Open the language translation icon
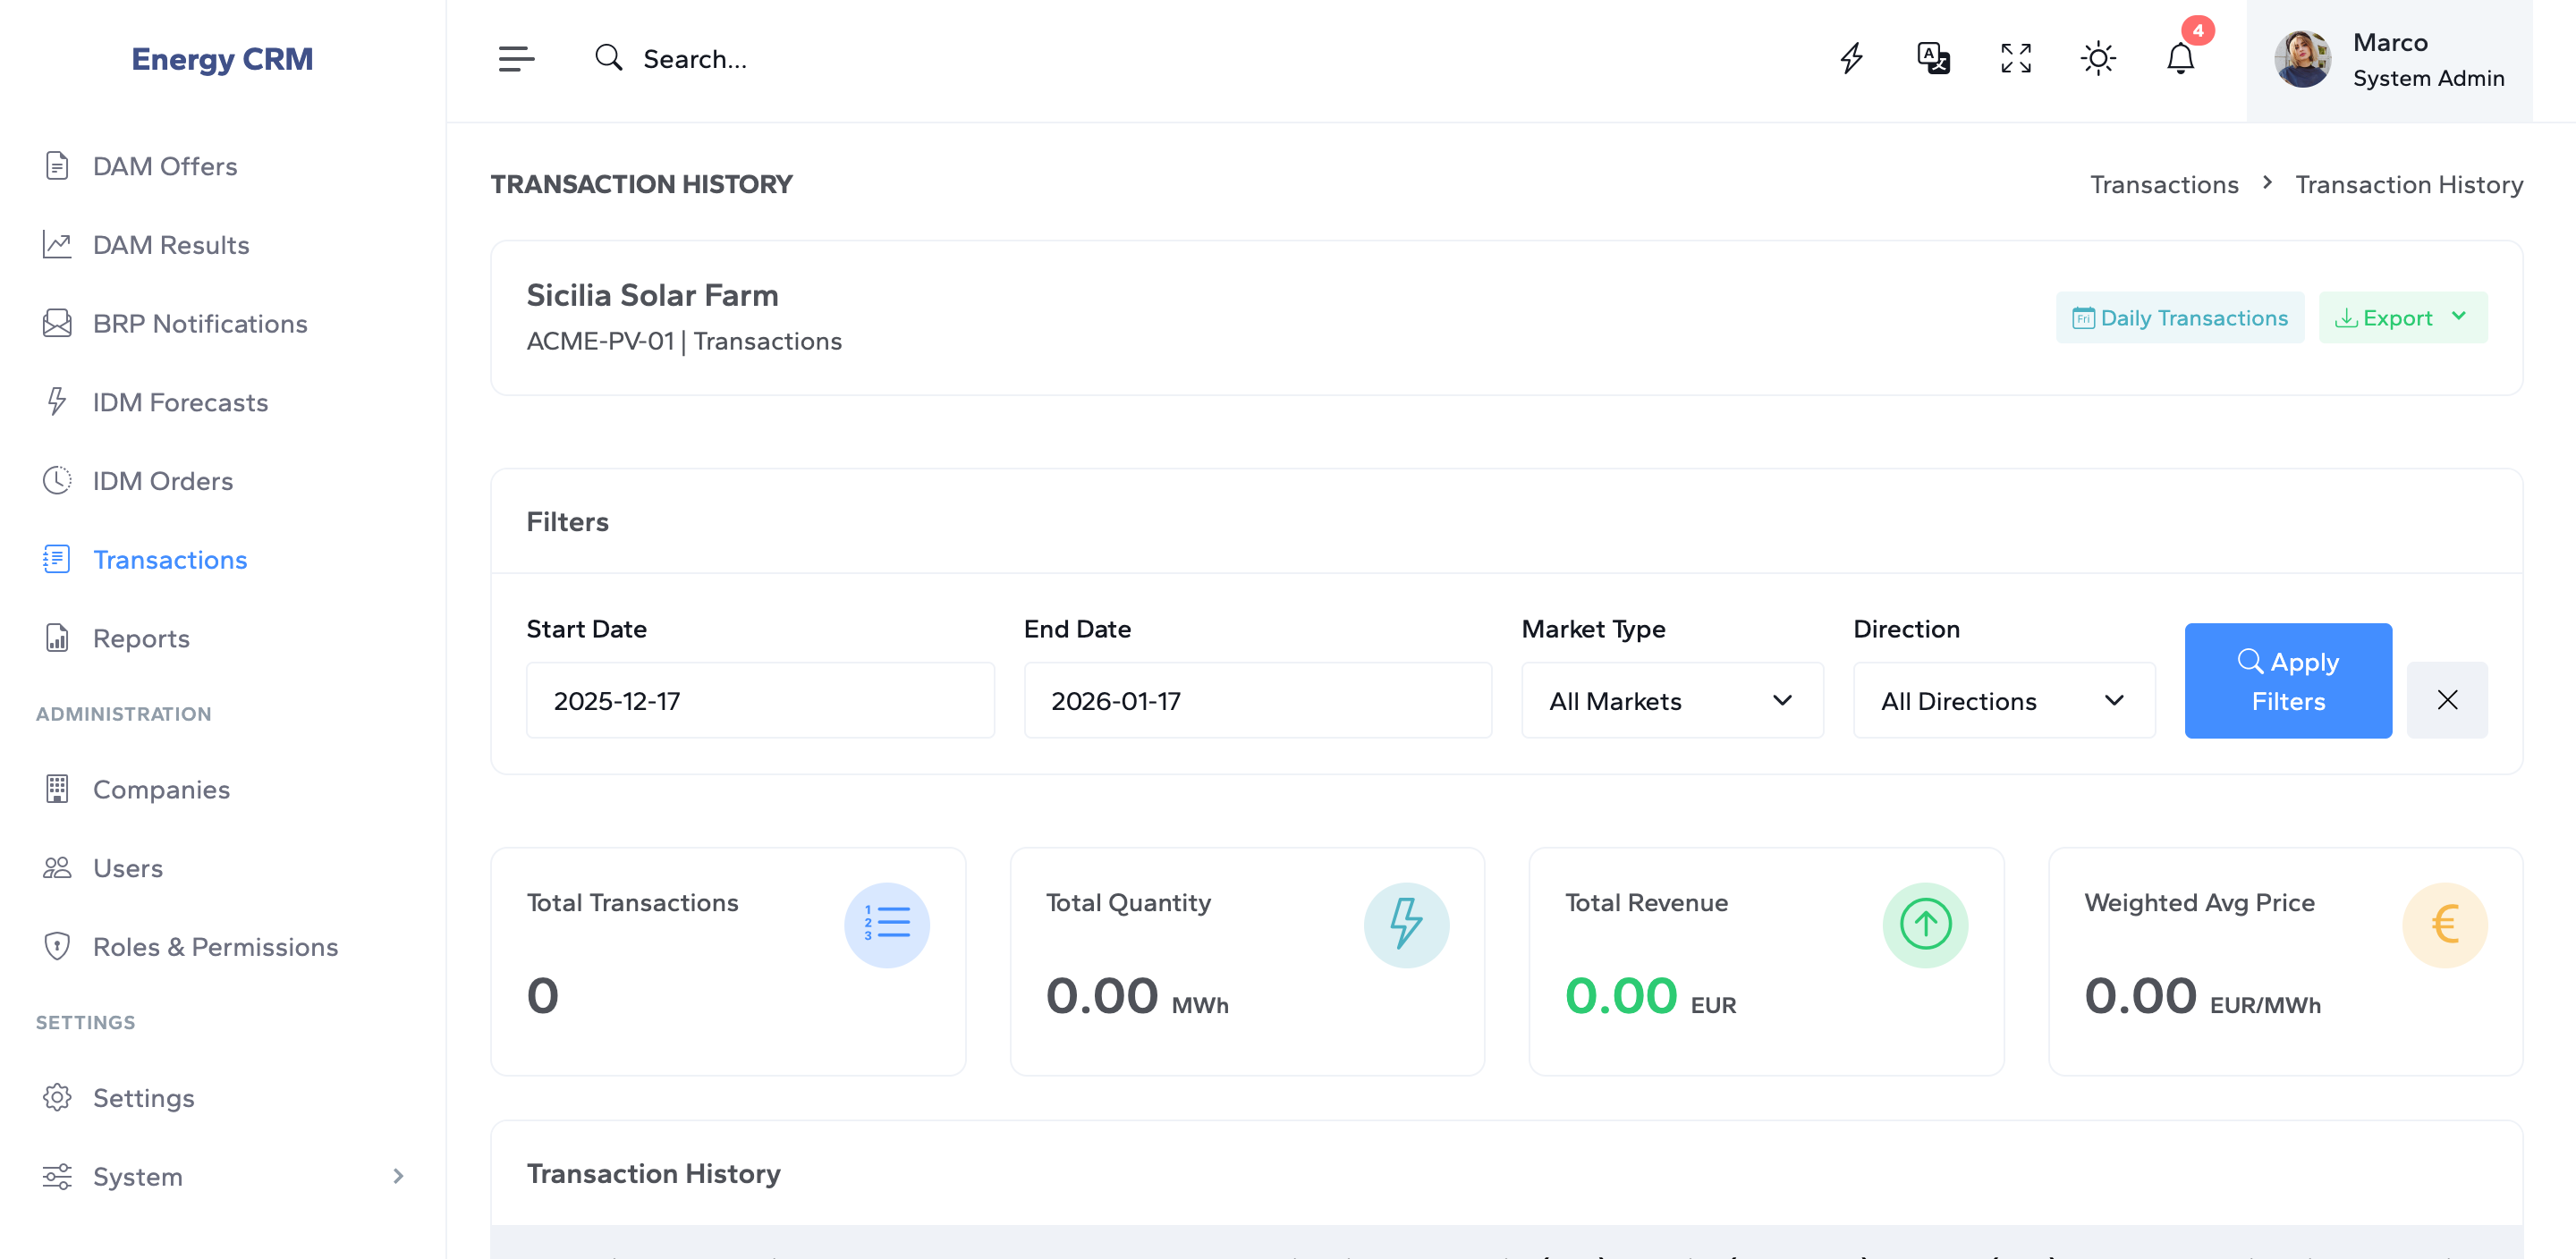2576x1259 pixels. [x=1933, y=58]
